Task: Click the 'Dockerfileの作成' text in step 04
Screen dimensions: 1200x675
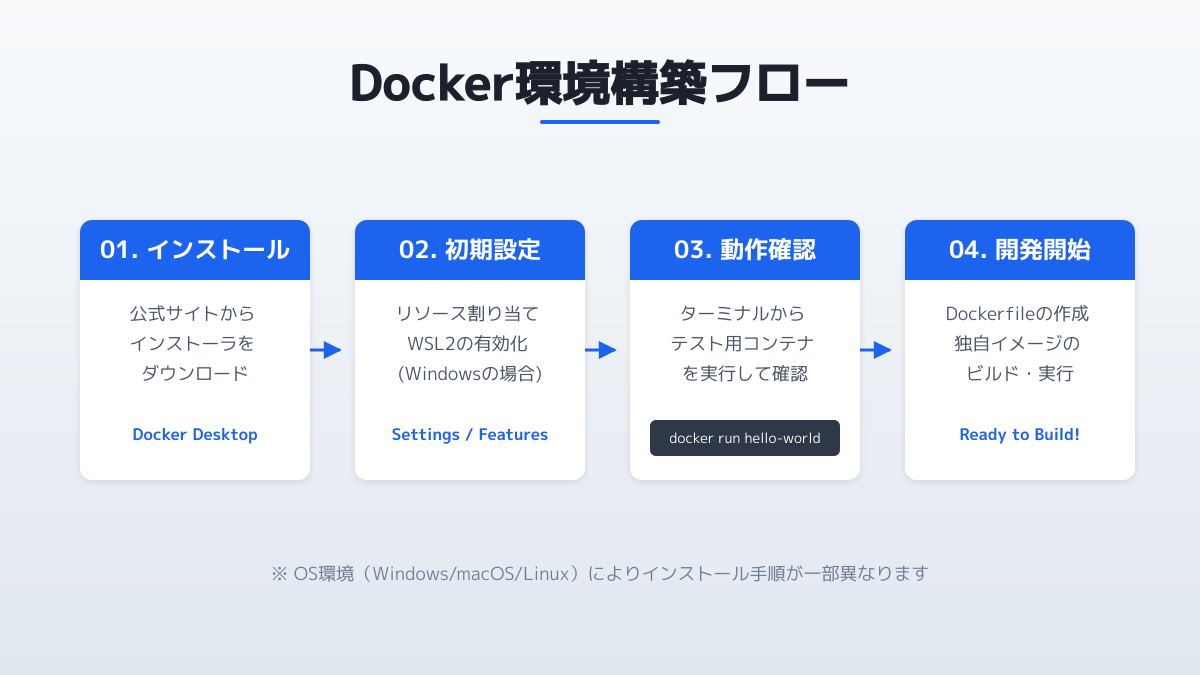Action: 1017,314
